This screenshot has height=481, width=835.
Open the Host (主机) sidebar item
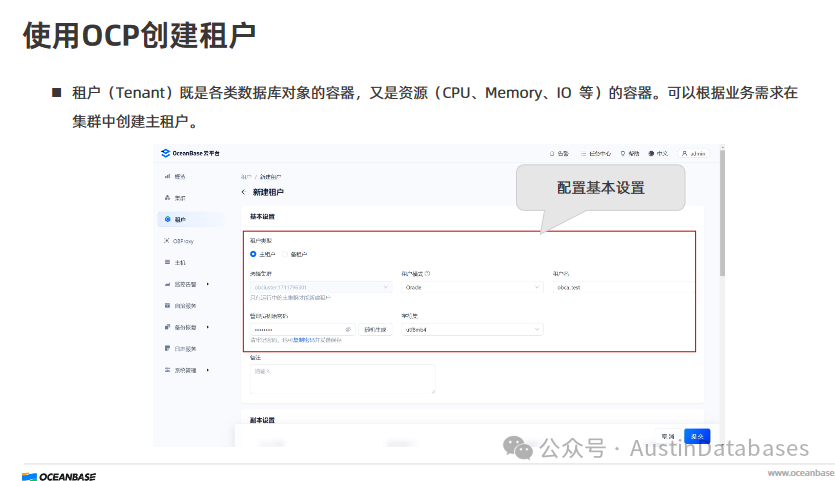(176, 263)
